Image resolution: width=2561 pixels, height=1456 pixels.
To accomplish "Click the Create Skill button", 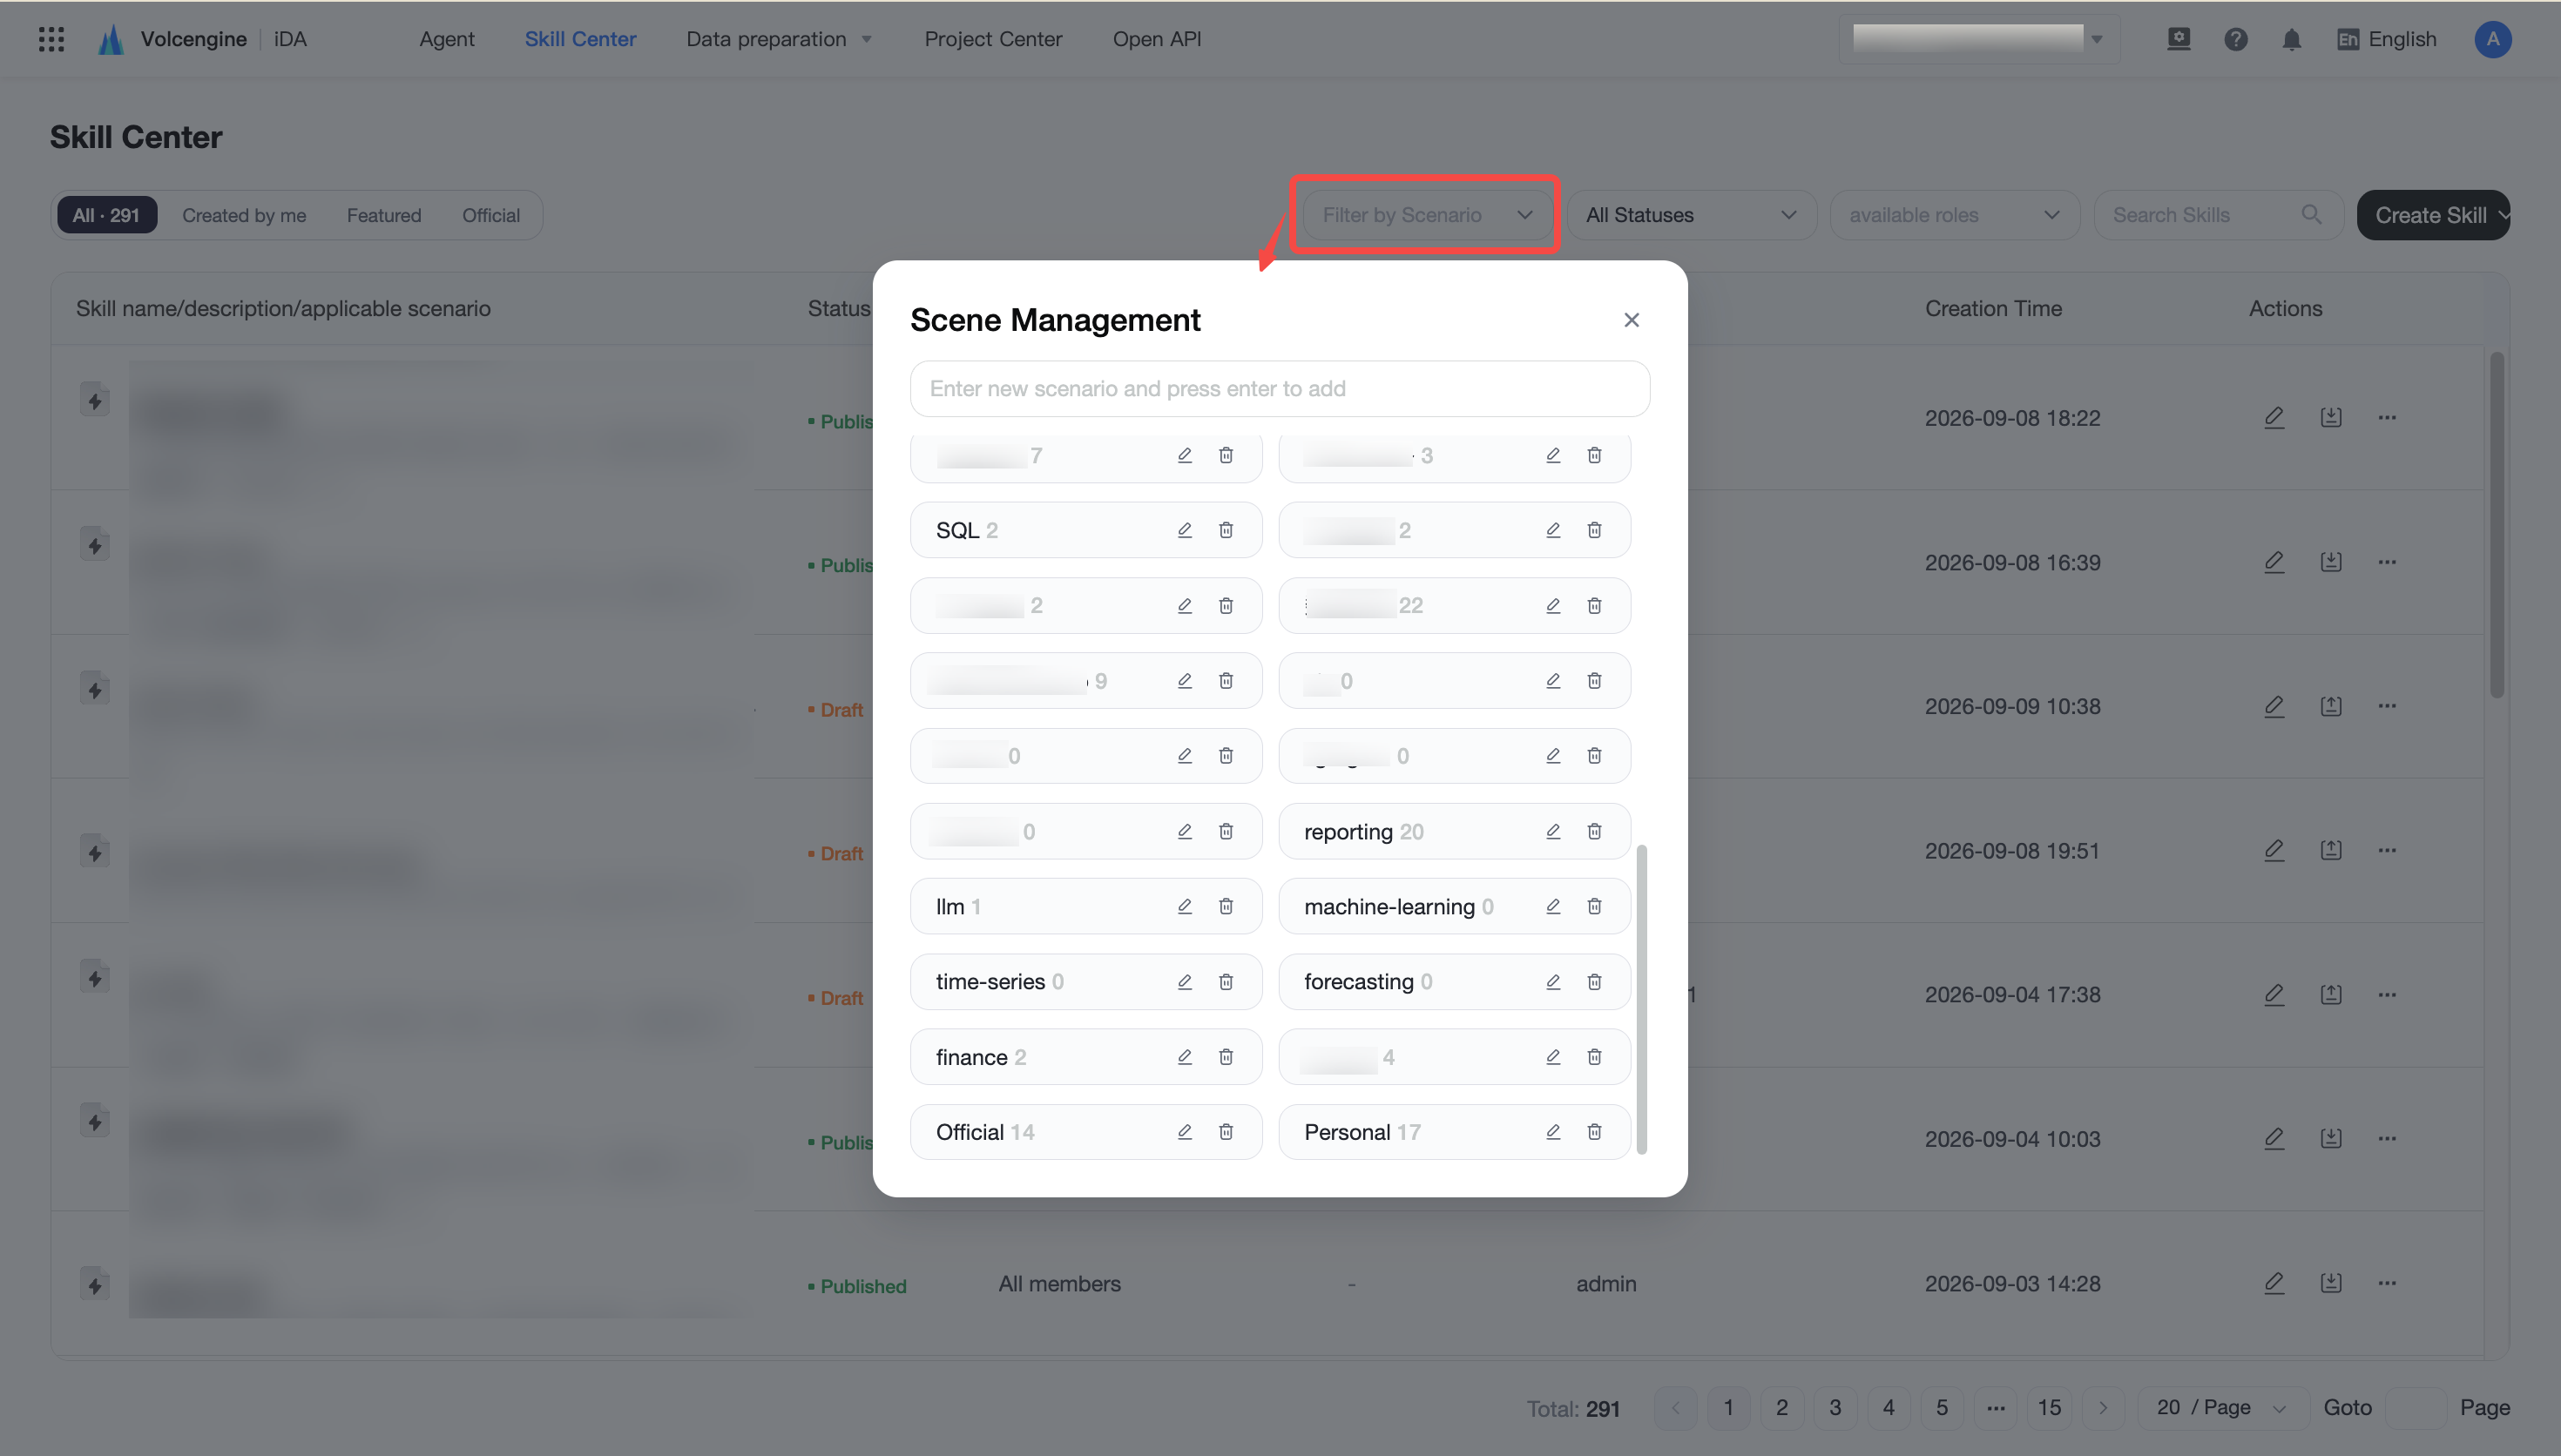I will [2432, 215].
